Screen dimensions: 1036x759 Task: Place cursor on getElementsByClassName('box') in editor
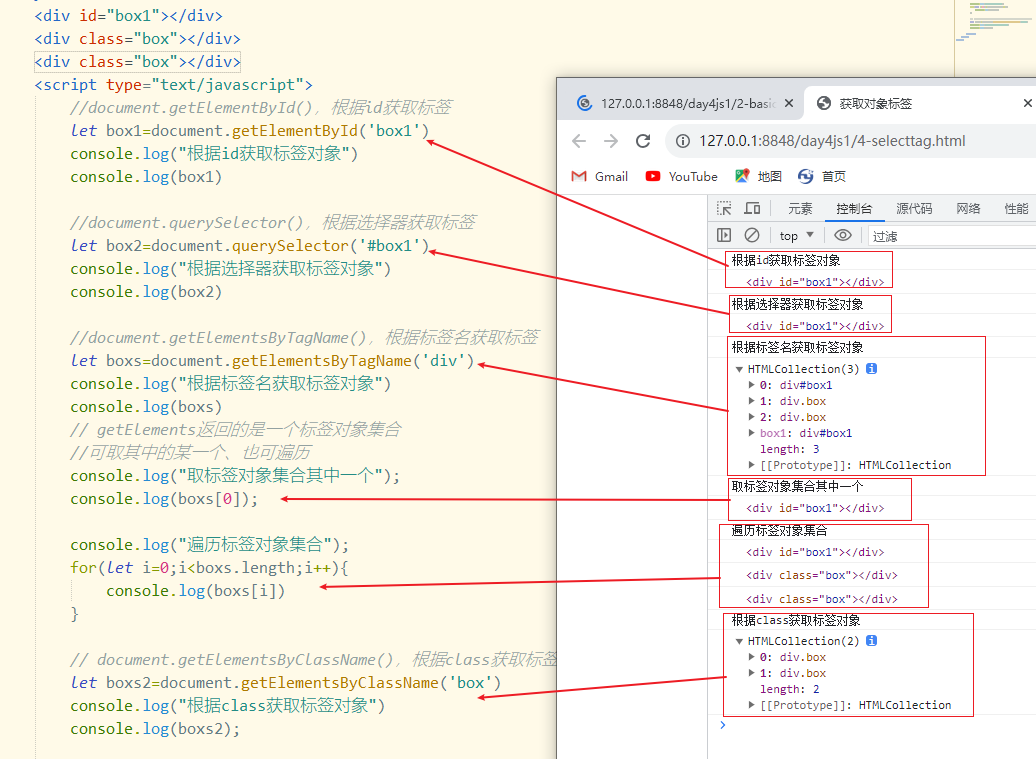[x=371, y=683]
